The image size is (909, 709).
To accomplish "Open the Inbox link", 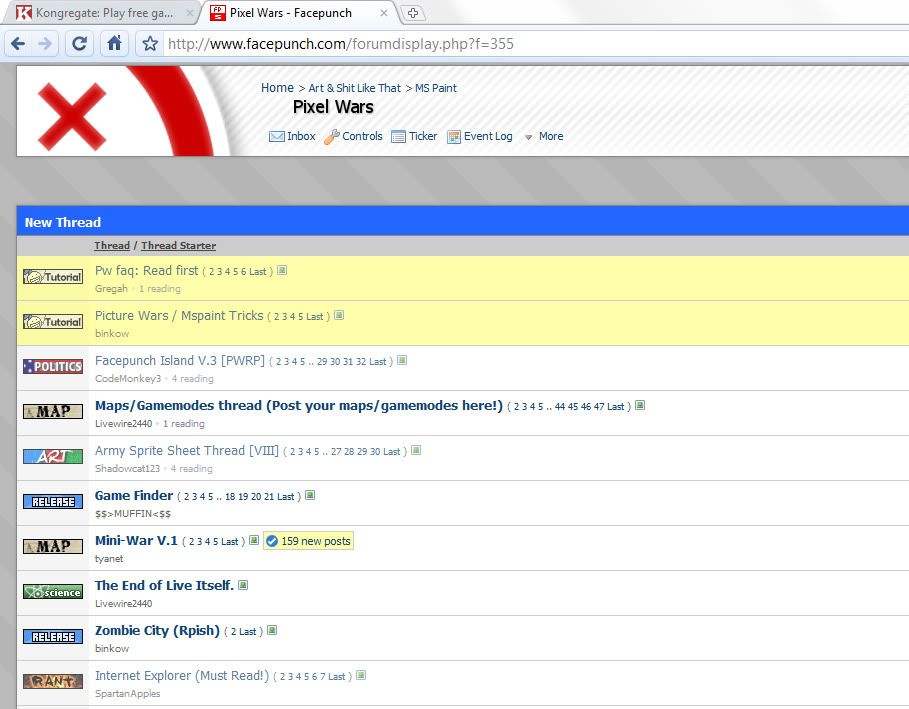I will tap(301, 136).
